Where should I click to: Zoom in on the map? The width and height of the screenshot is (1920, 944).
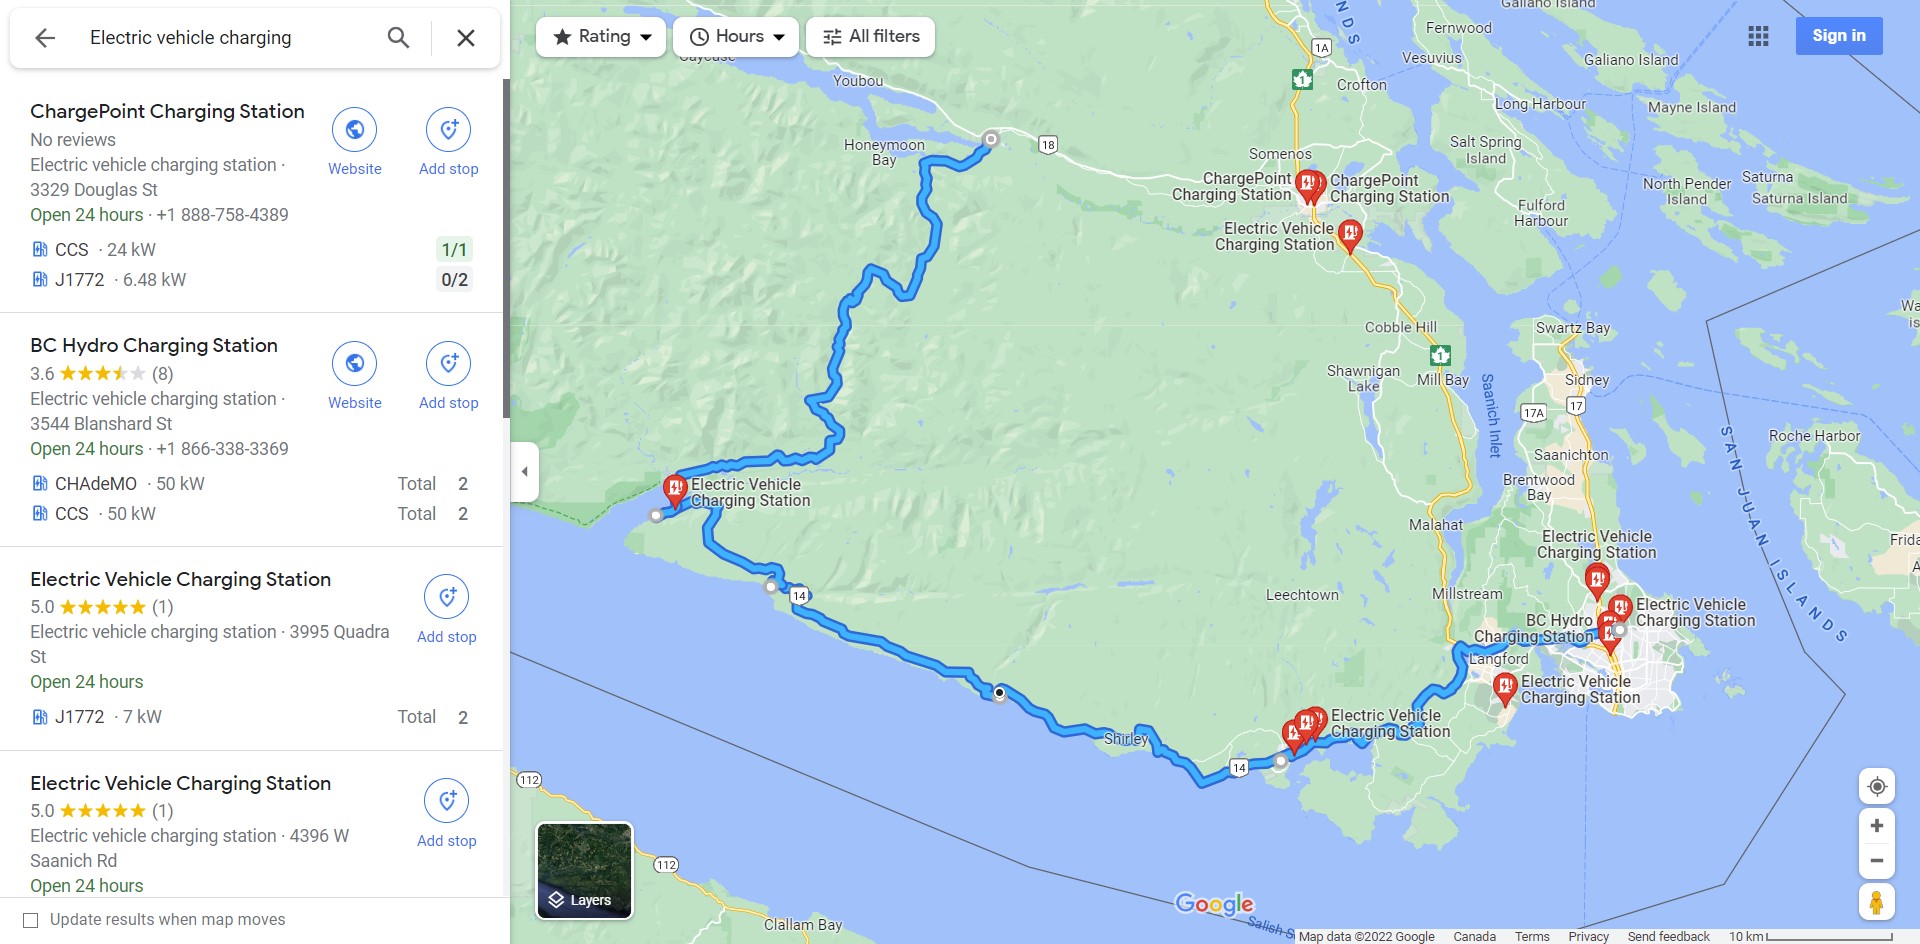pos(1877,826)
